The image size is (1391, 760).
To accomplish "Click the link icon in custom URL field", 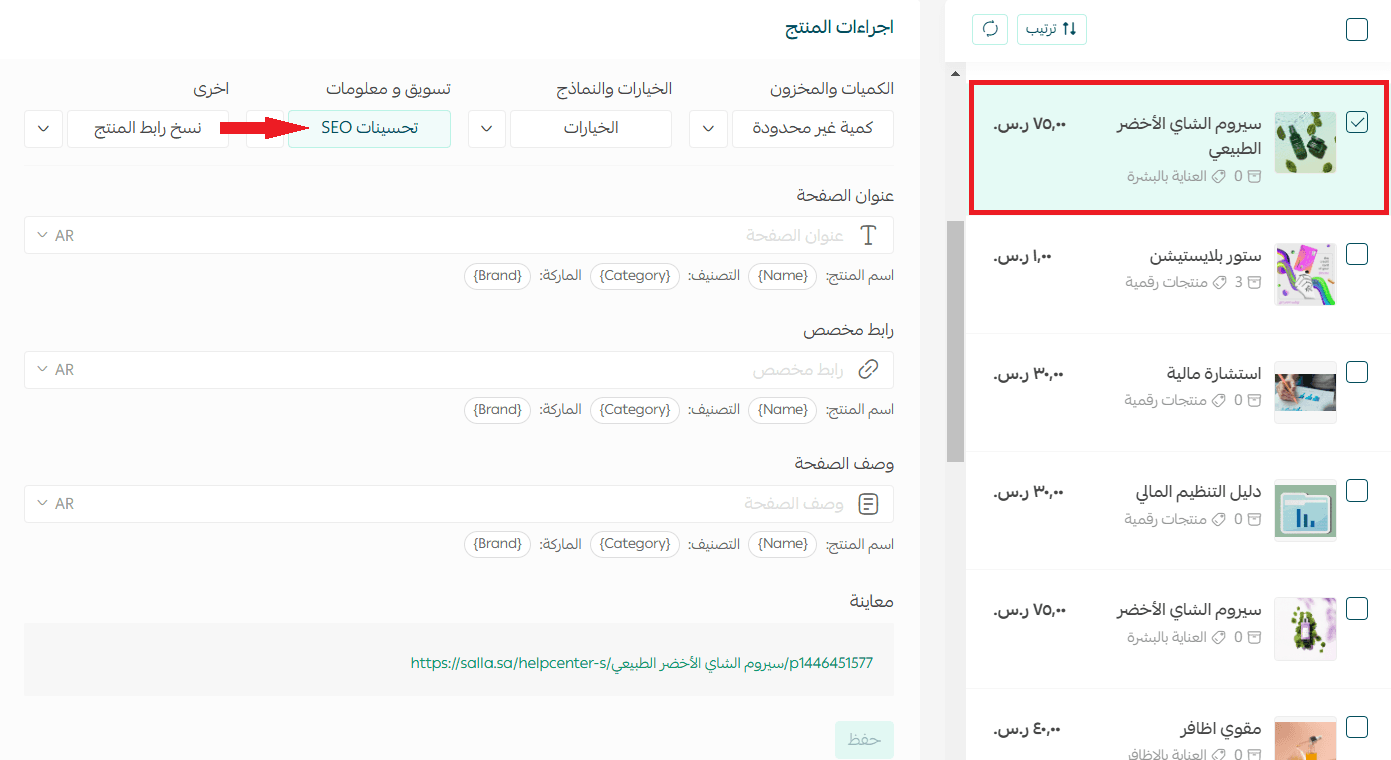I will click(868, 370).
